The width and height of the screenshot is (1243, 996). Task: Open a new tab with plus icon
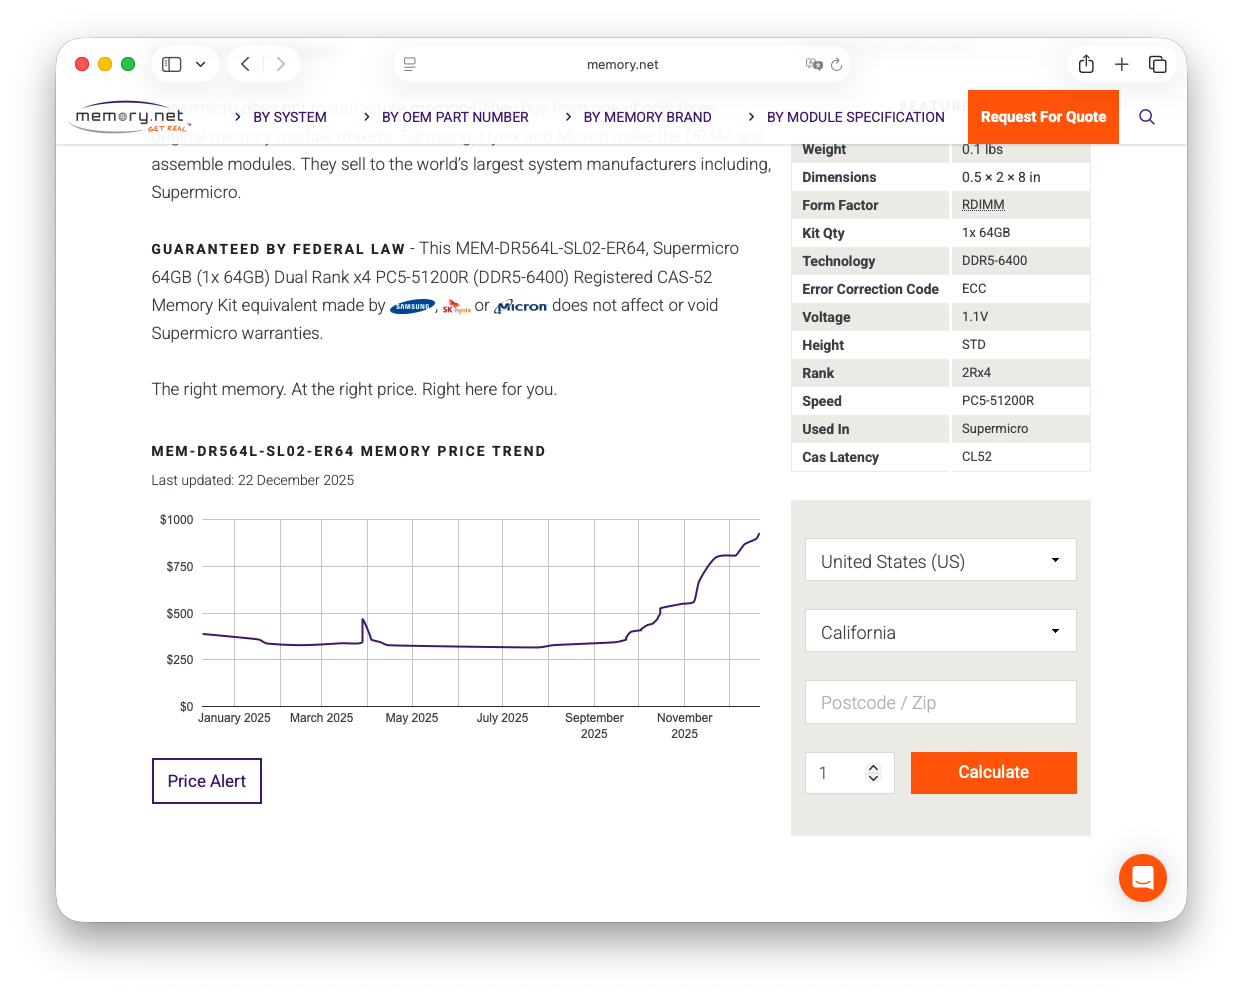(1122, 64)
